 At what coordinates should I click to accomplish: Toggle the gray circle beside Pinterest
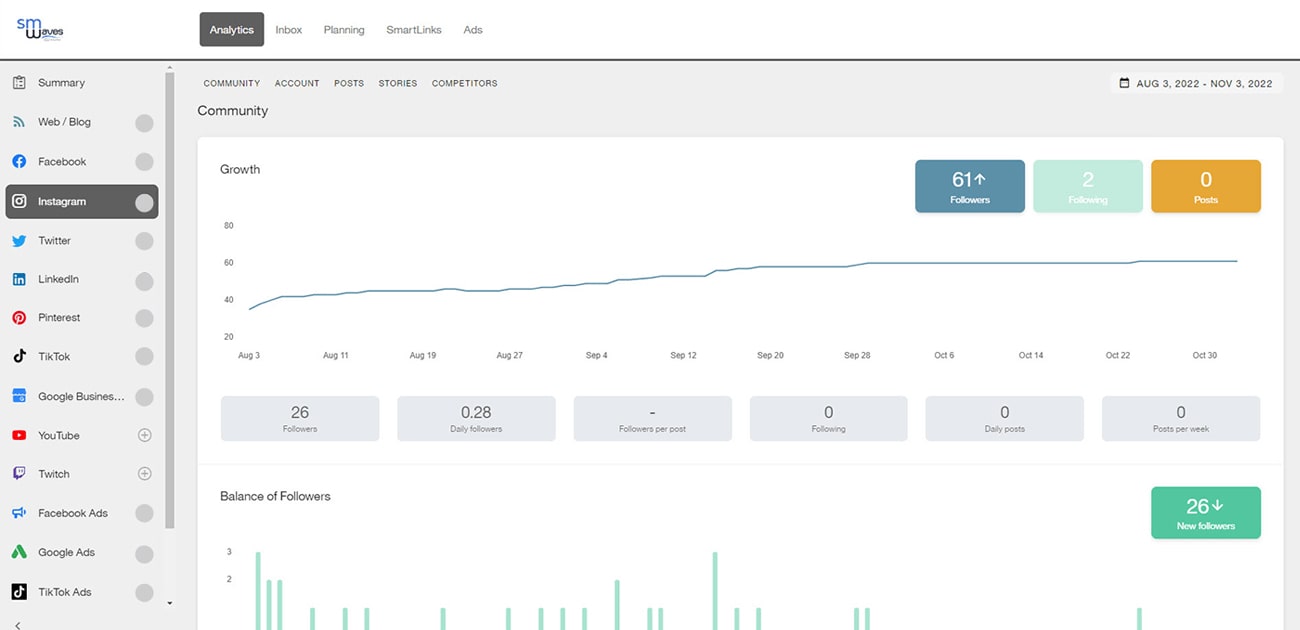[x=144, y=318]
